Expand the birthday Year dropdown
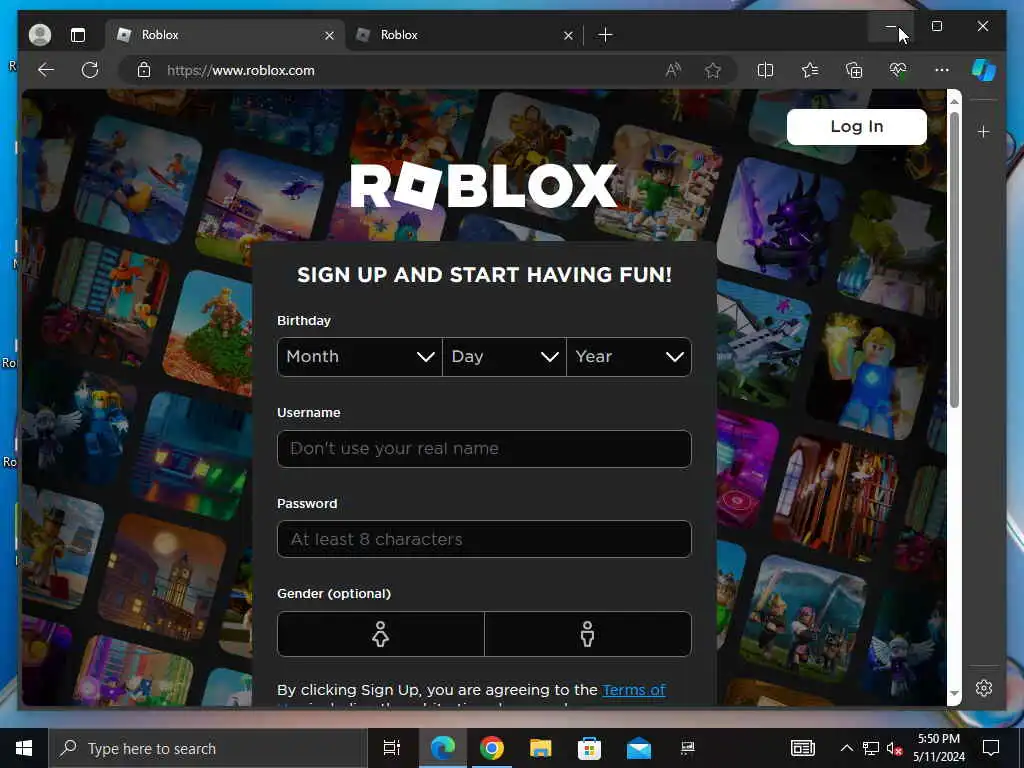 pyautogui.click(x=629, y=357)
